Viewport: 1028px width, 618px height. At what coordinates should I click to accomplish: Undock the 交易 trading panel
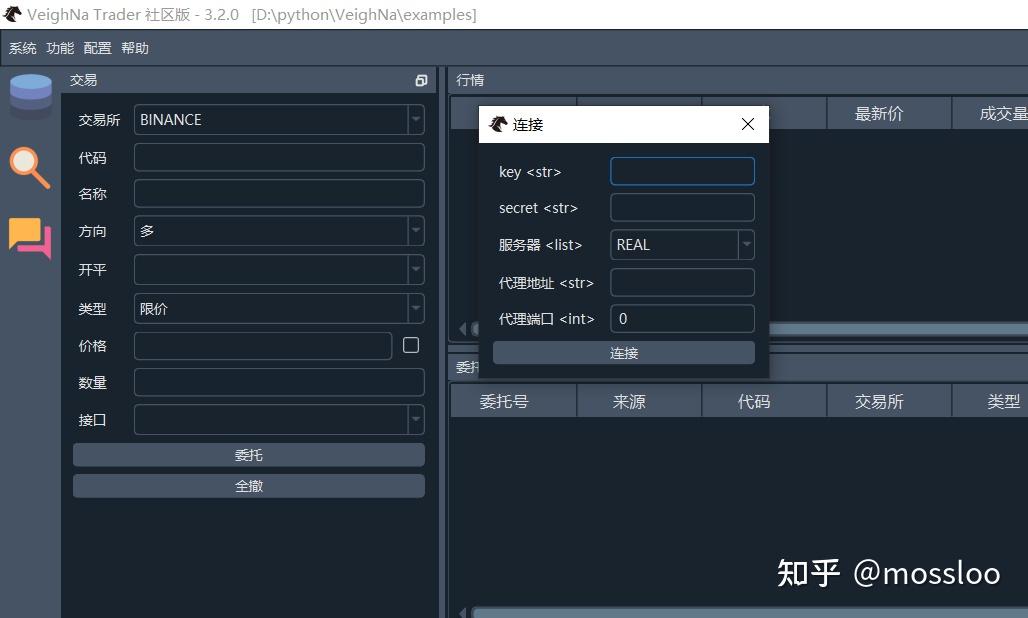click(x=421, y=80)
